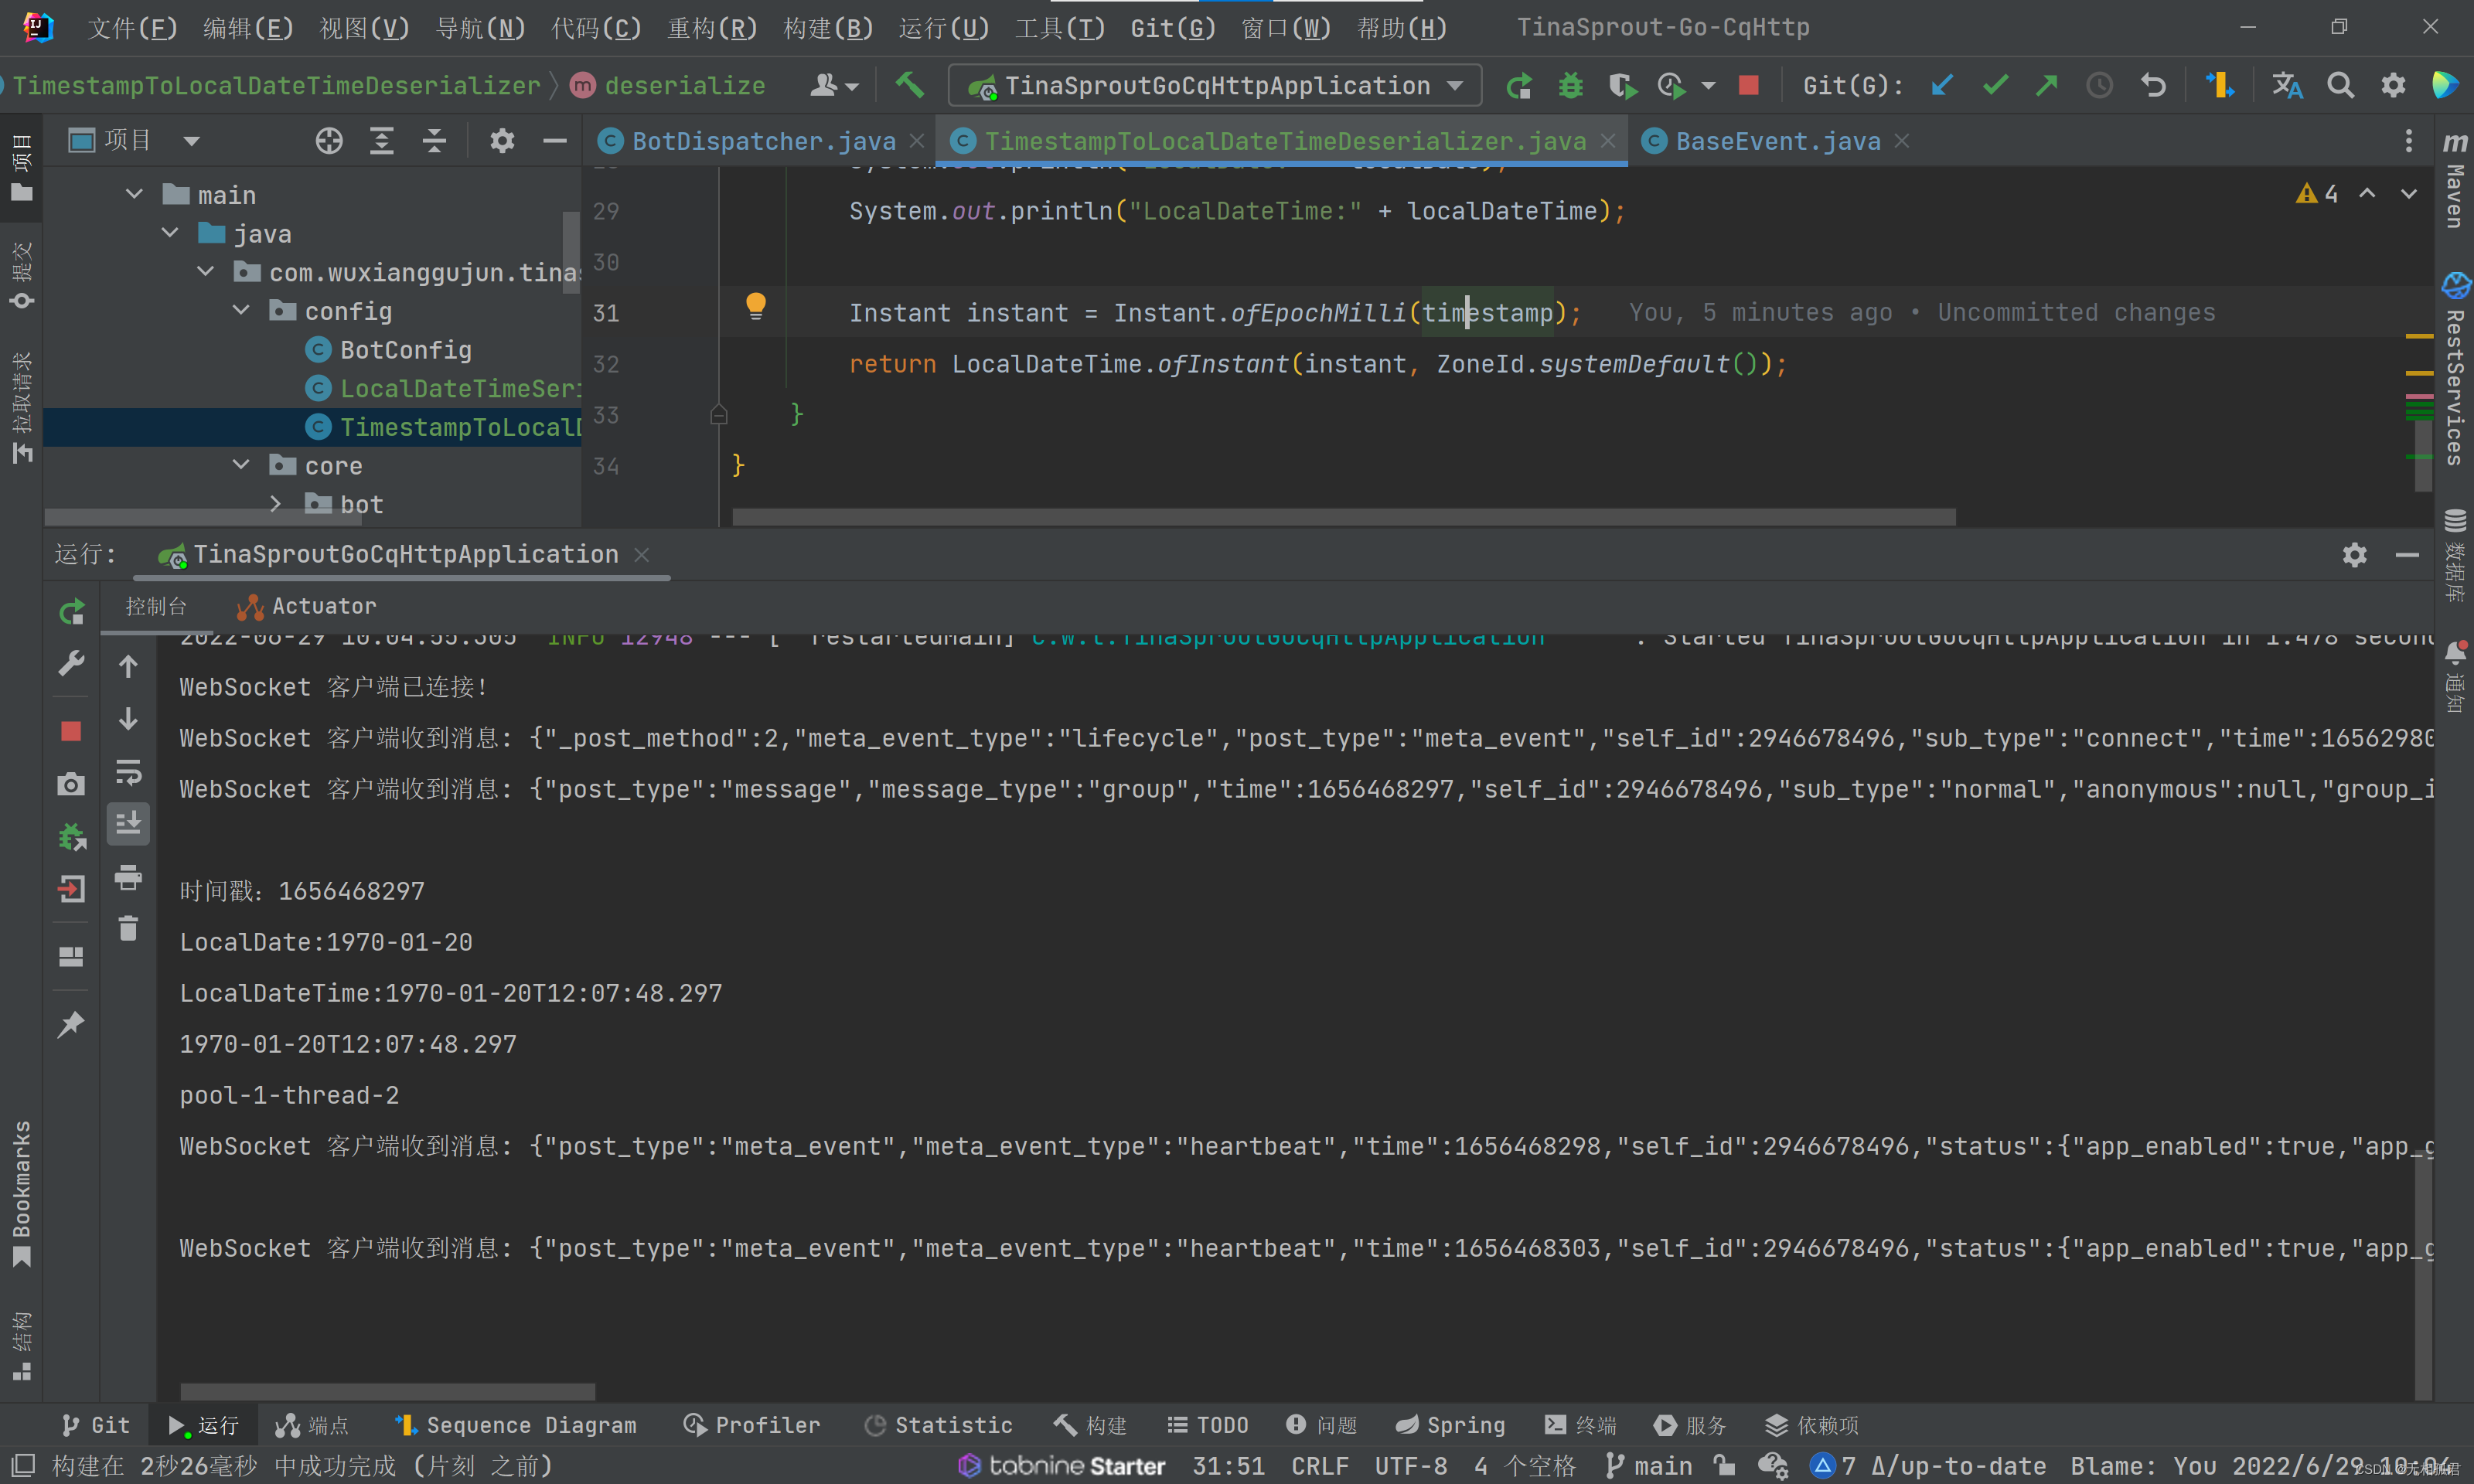The height and width of the screenshot is (1484, 2474).
Task: Toggle Bookmarks tool window stripe
Action: click(x=22, y=1193)
